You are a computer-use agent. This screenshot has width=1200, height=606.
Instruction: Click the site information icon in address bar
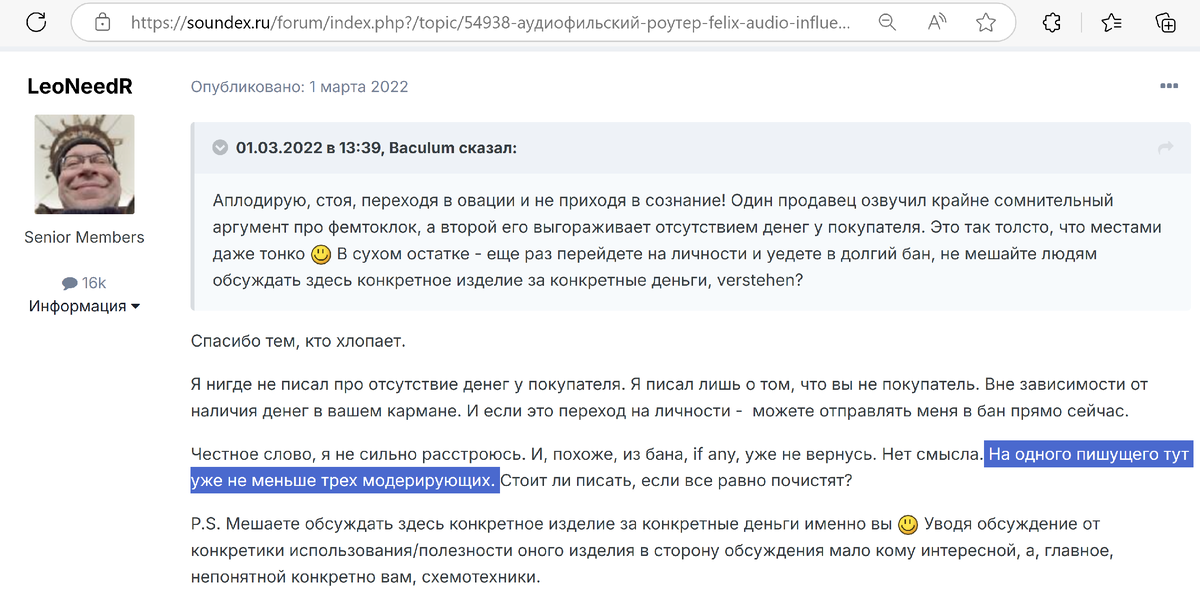pyautogui.click(x=104, y=21)
